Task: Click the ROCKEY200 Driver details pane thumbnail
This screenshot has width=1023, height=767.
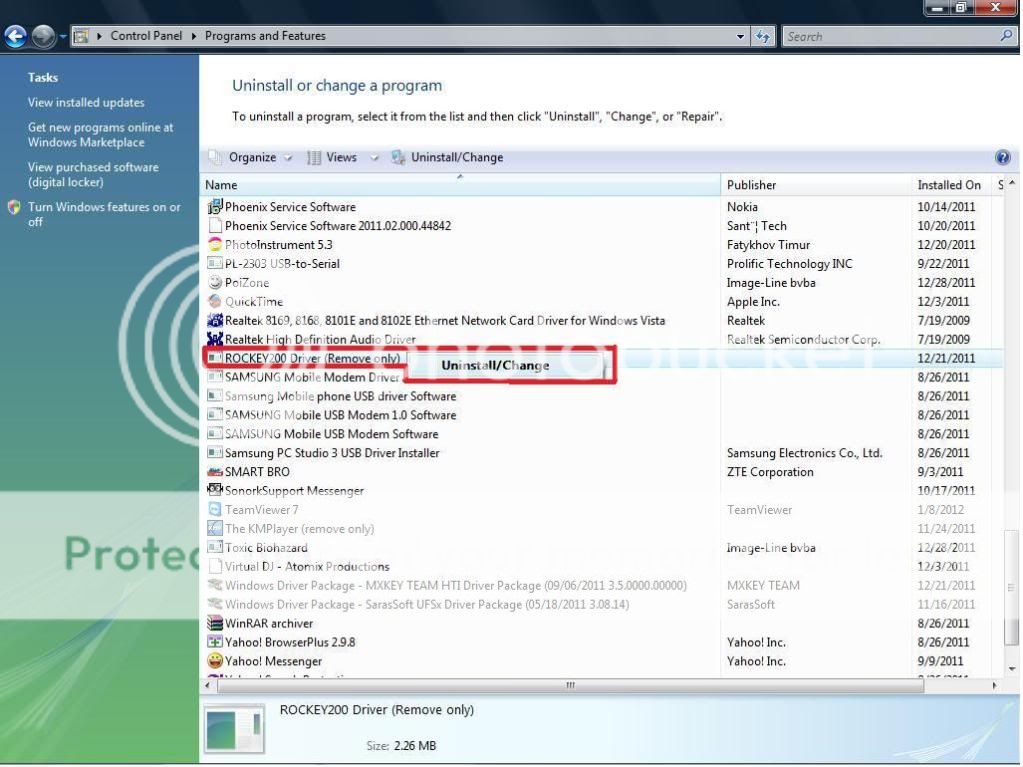Action: (x=234, y=728)
